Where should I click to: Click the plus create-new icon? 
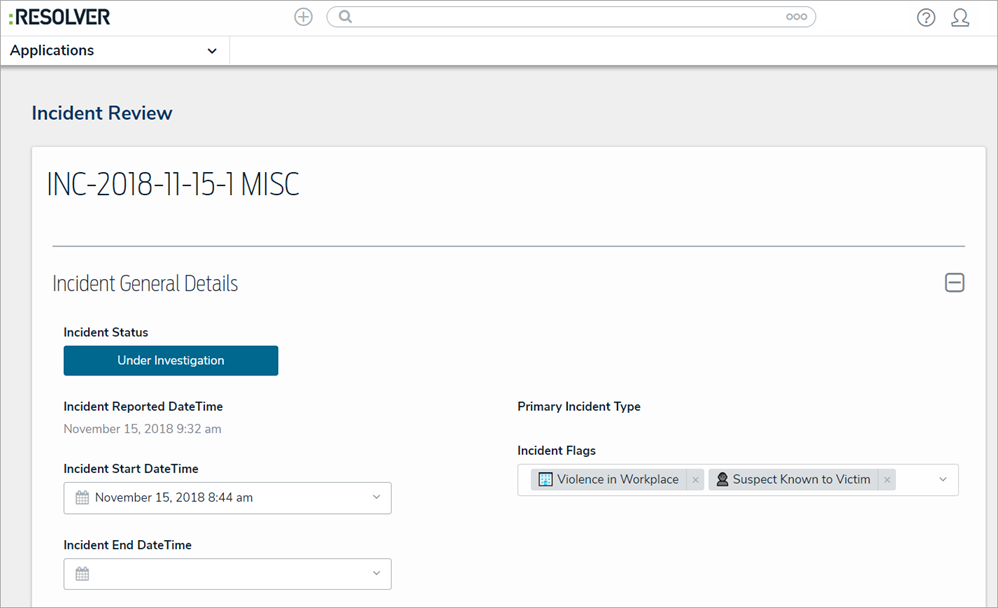tap(304, 17)
